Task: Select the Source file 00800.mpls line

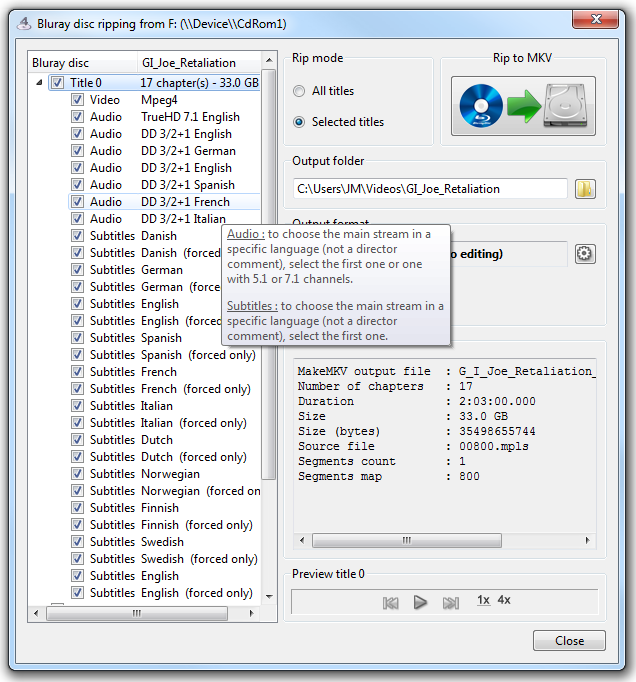Action: pyautogui.click(x=413, y=446)
